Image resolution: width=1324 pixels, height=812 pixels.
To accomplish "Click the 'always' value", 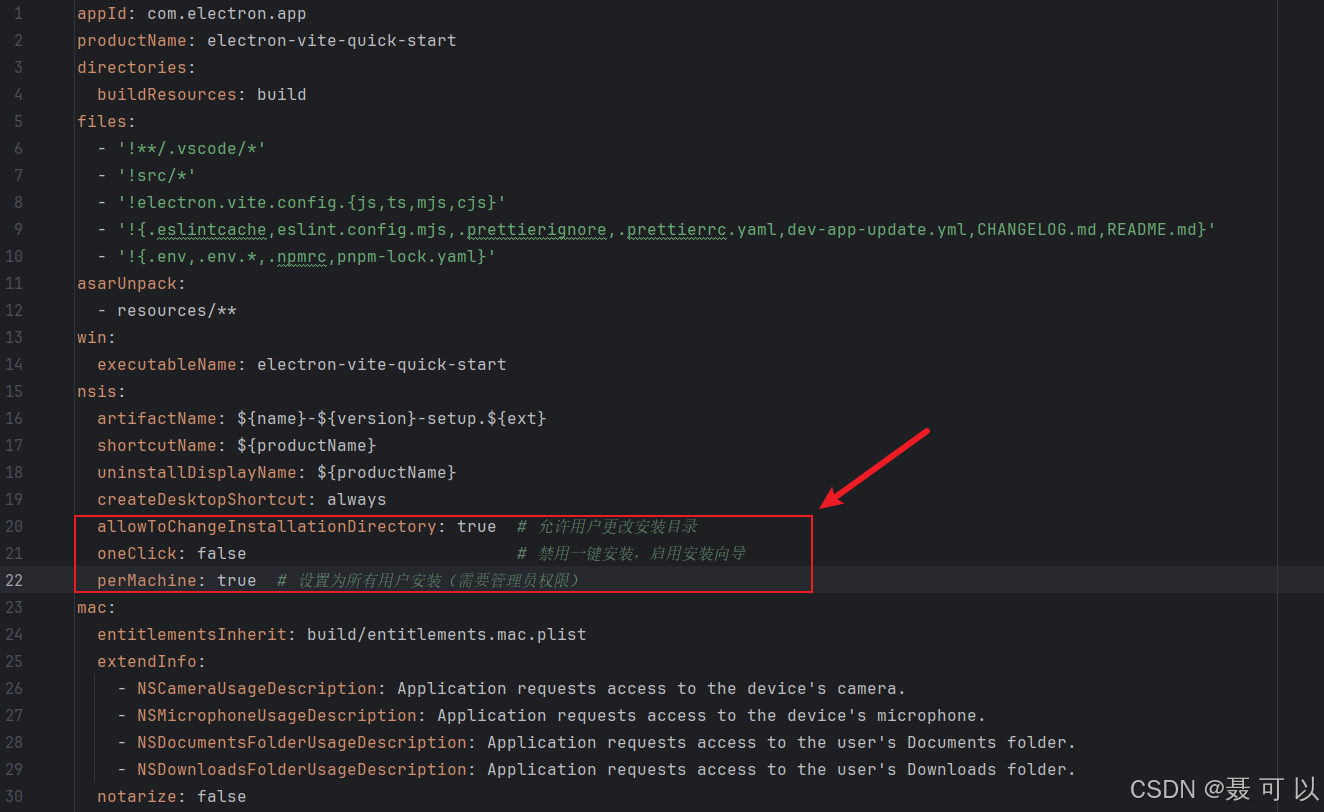I will [357, 500].
